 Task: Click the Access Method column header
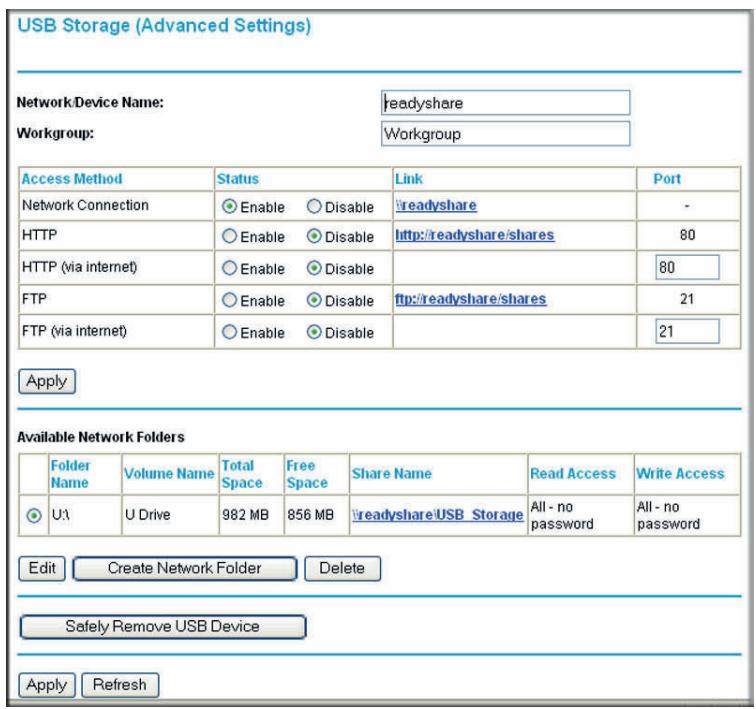pyautogui.click(x=72, y=179)
